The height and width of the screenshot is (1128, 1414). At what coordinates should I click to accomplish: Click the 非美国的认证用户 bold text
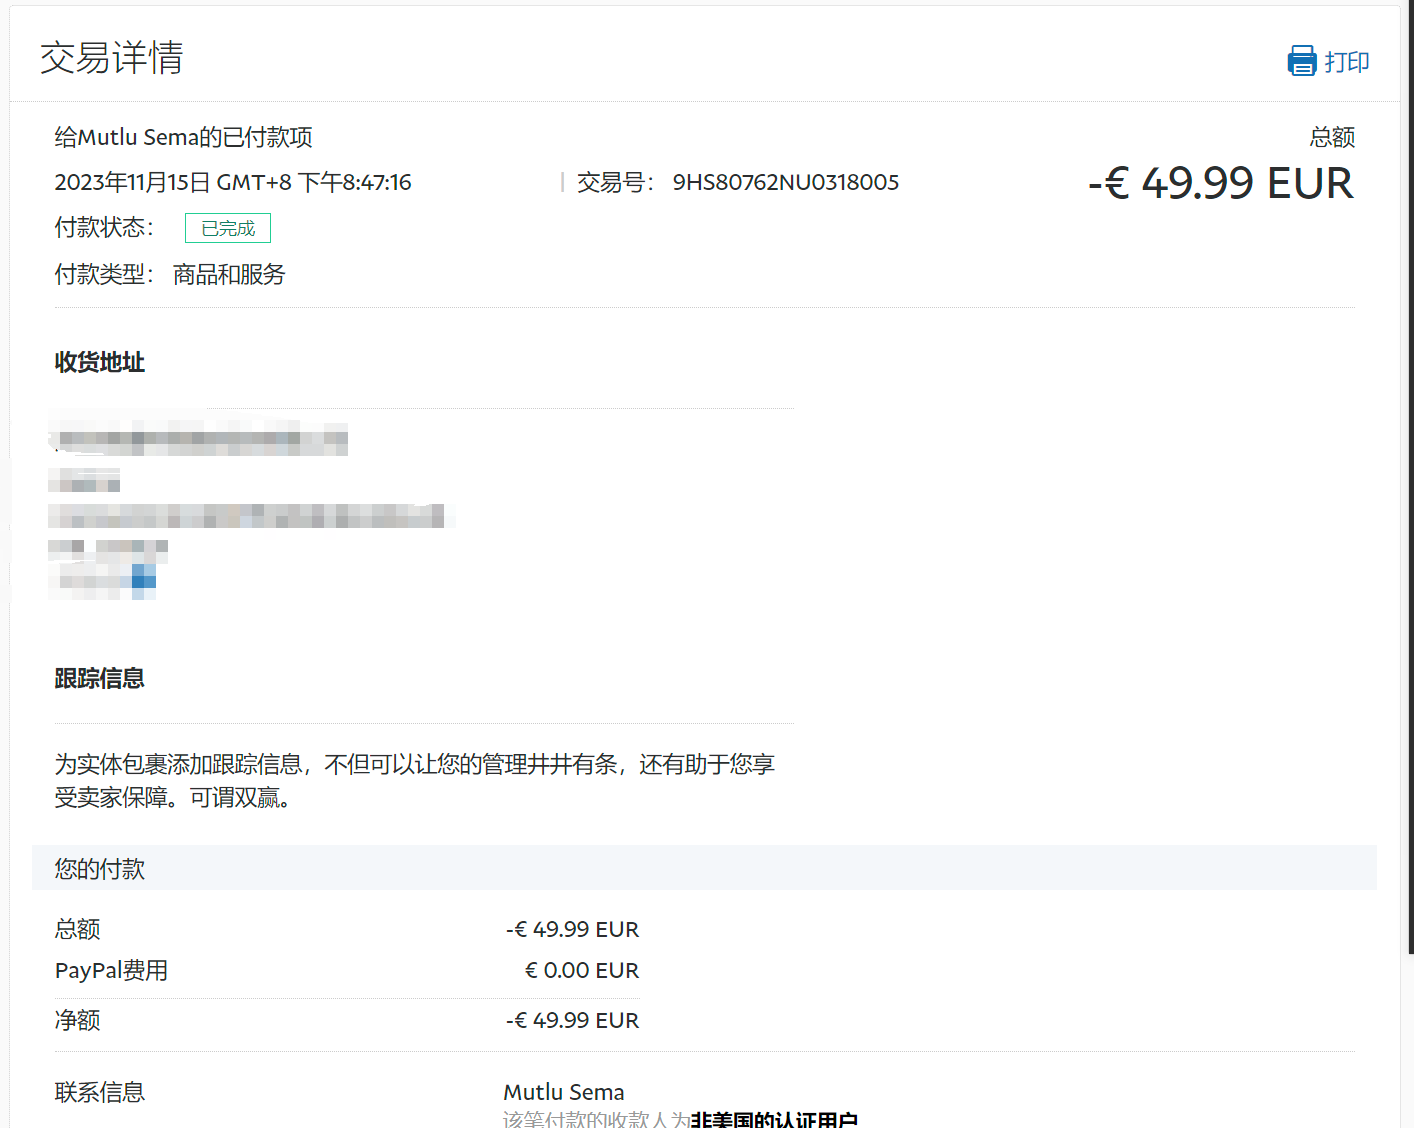coord(773,1119)
